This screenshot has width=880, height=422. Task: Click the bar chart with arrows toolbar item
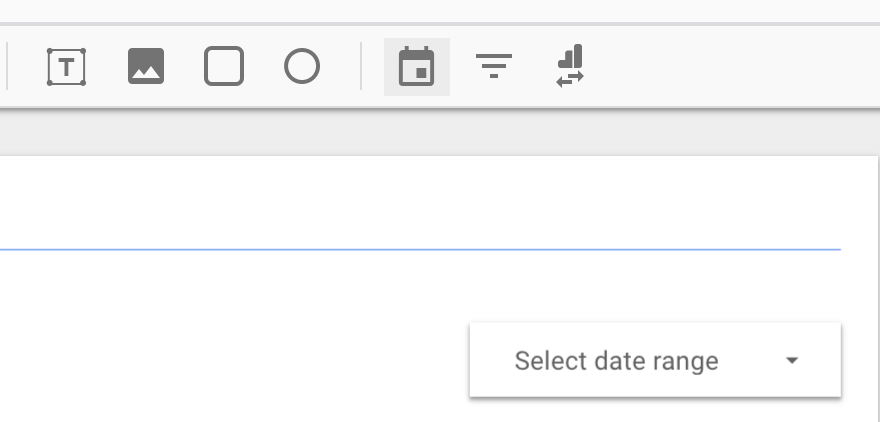click(x=570, y=66)
